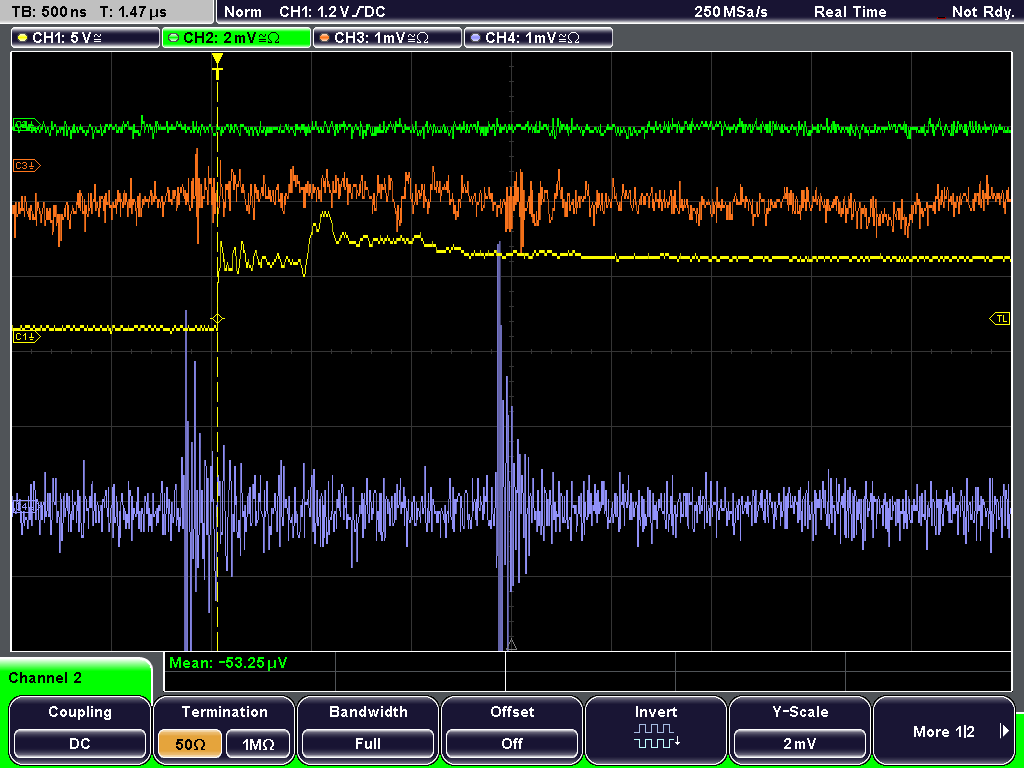Toggle the Invert waveform option
Image resolution: width=1024 pixels, height=768 pixels.
coord(656,728)
